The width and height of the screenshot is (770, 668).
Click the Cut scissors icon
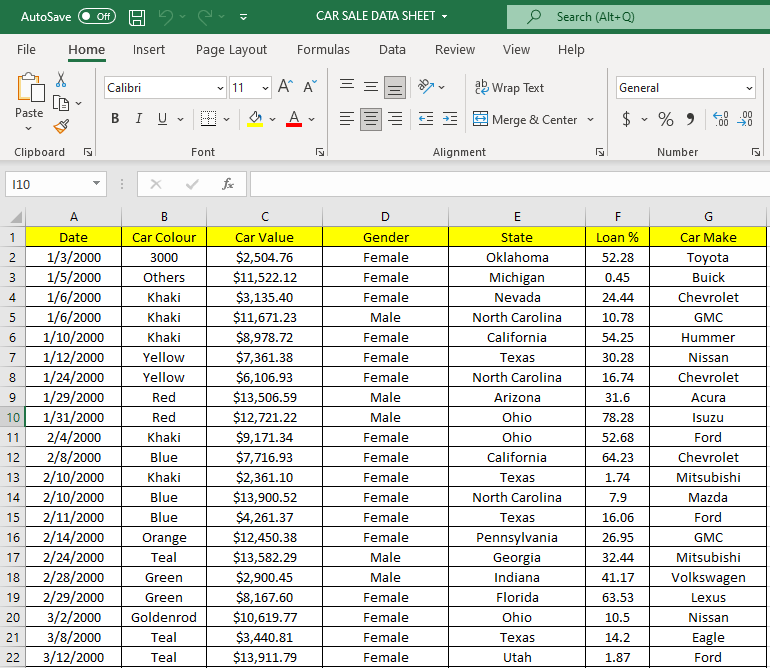pos(61,79)
